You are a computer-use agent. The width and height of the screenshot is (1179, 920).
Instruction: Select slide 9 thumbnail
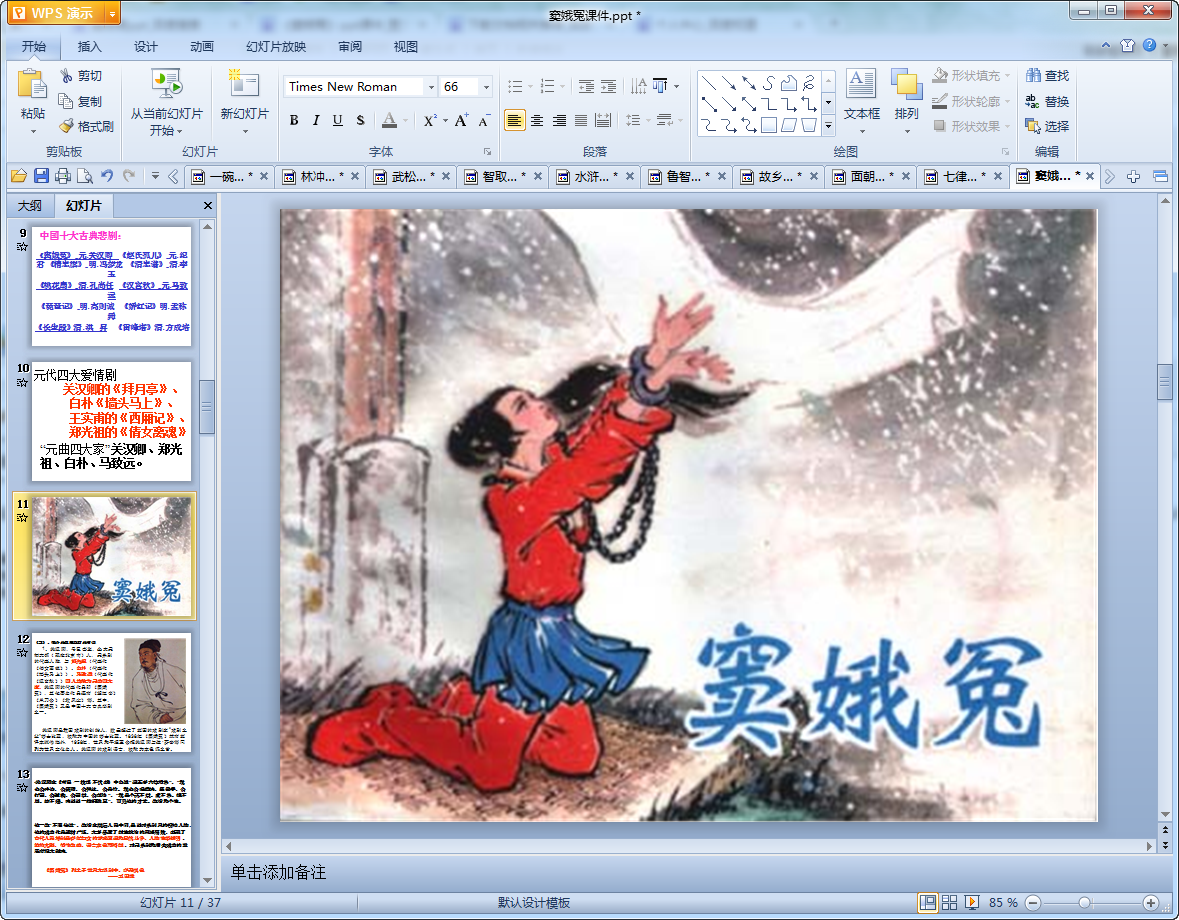[111, 286]
